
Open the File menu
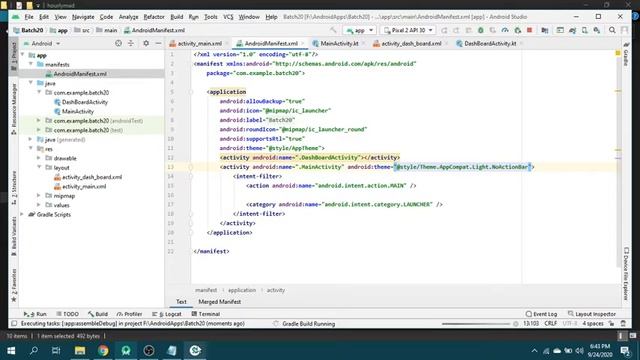(x=29, y=17)
